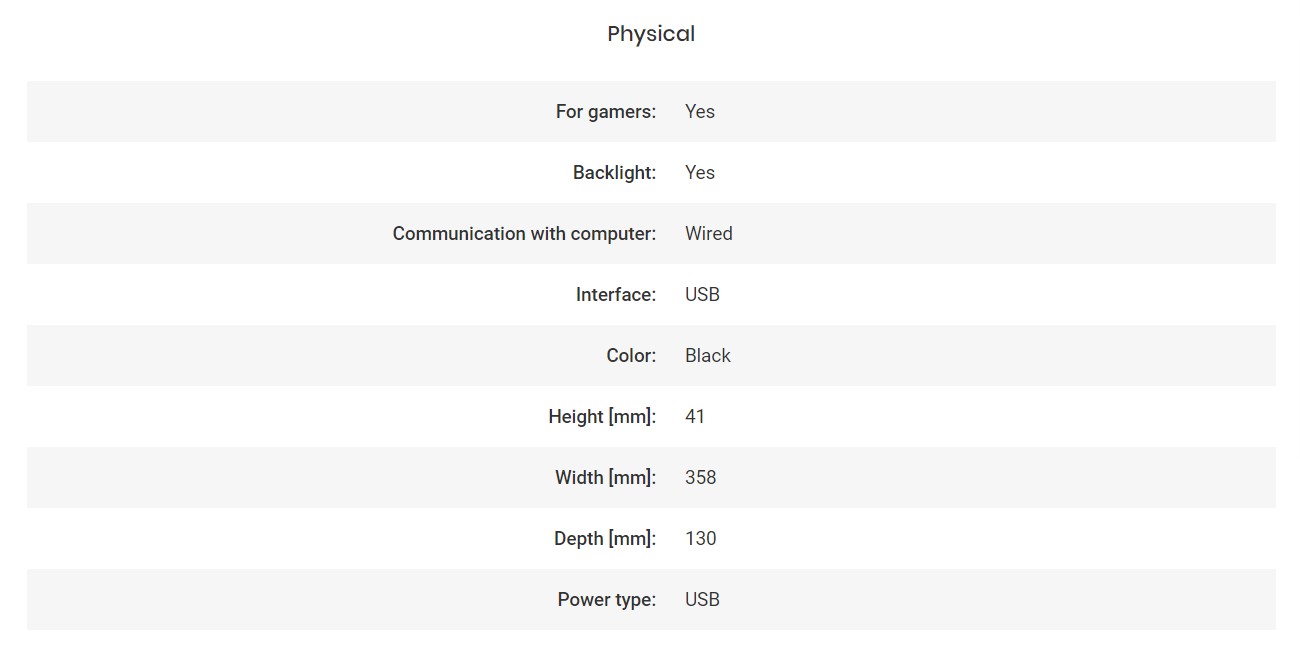Click the 'For gamers:' label
The height and width of the screenshot is (647, 1300).
pos(605,112)
